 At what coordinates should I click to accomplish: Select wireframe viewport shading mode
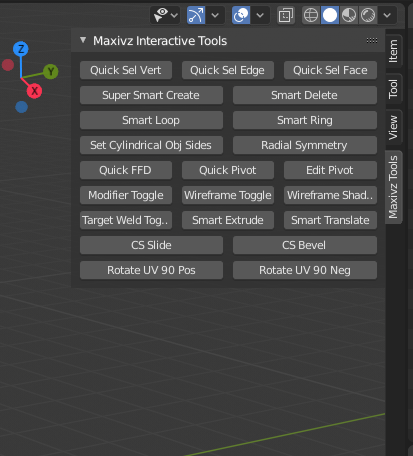(311, 15)
